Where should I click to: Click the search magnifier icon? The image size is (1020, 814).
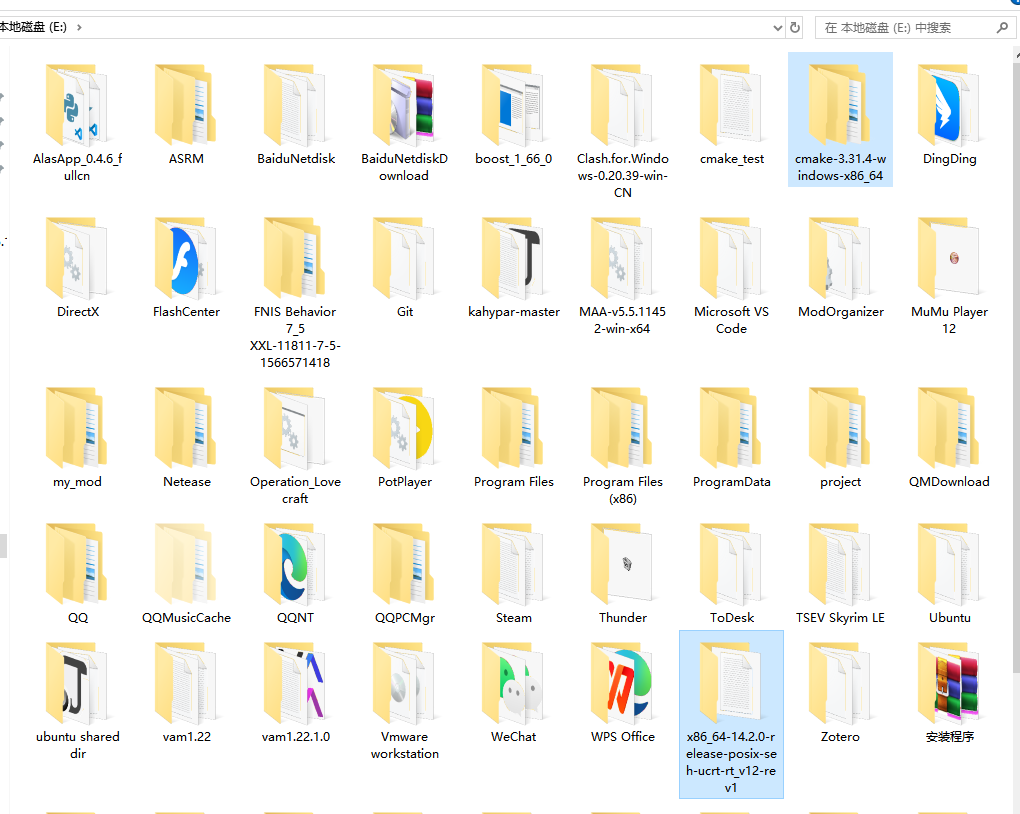[x=1002, y=27]
